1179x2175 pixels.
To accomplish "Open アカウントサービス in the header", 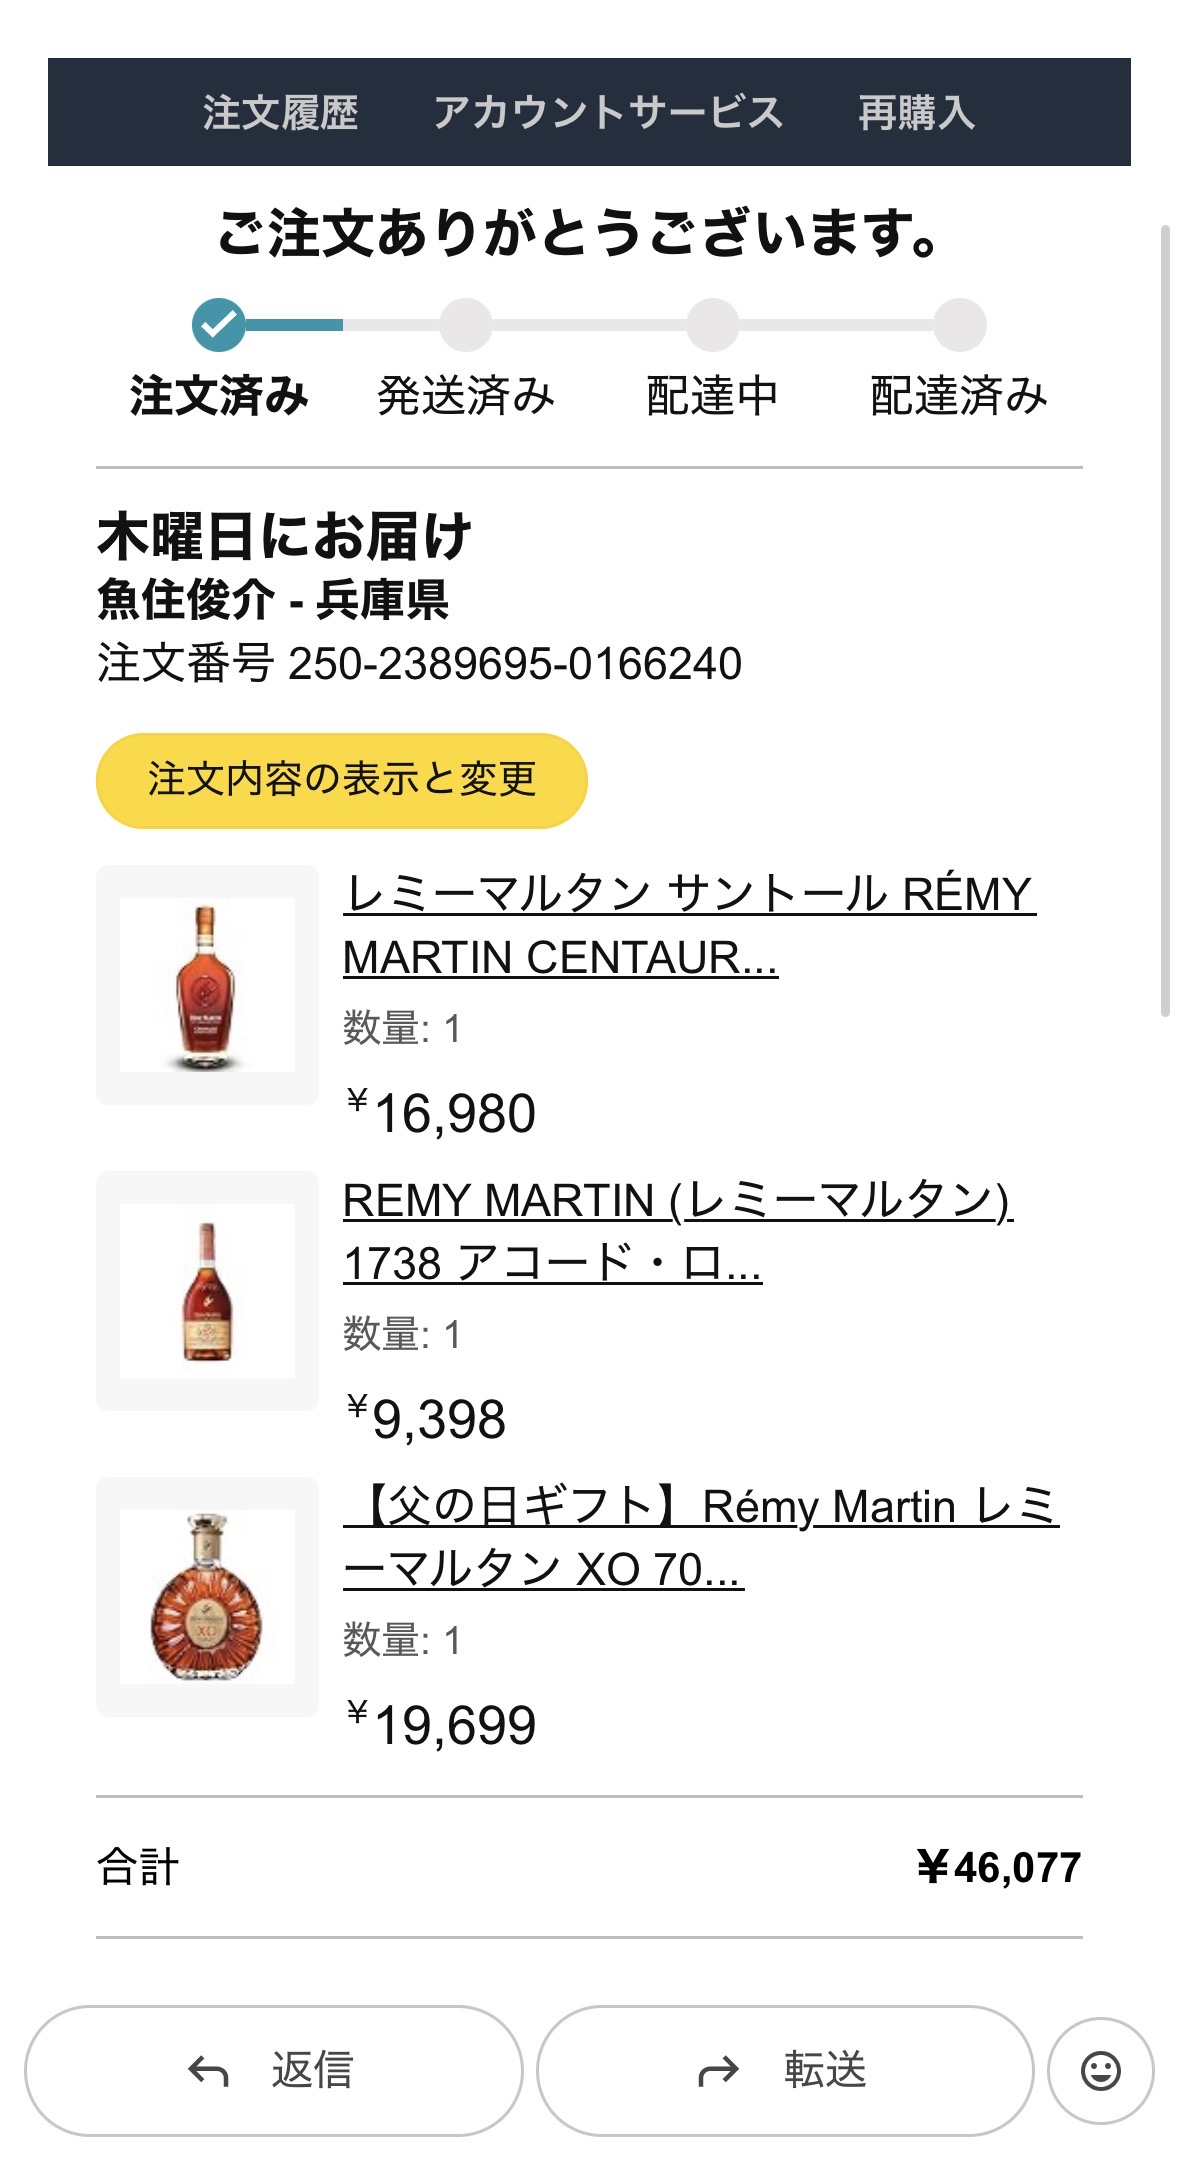I will click(x=607, y=112).
